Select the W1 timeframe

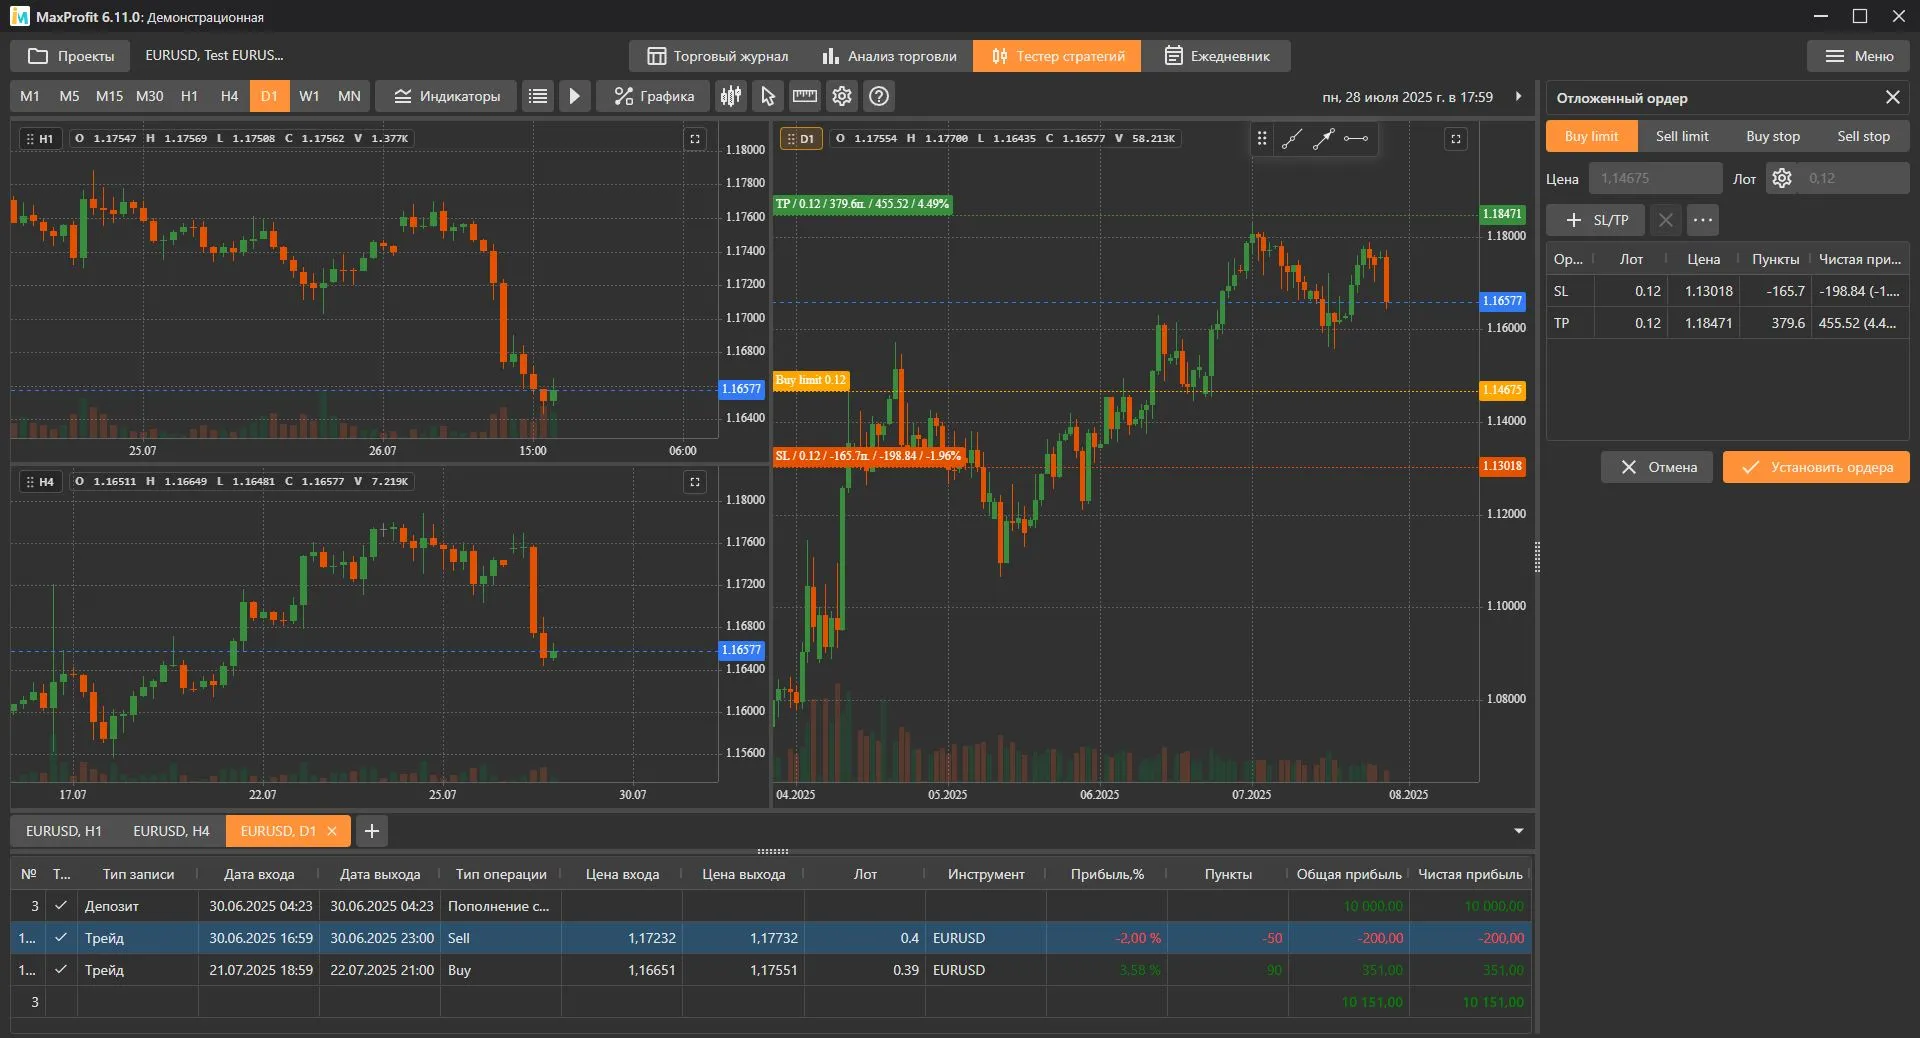click(309, 96)
